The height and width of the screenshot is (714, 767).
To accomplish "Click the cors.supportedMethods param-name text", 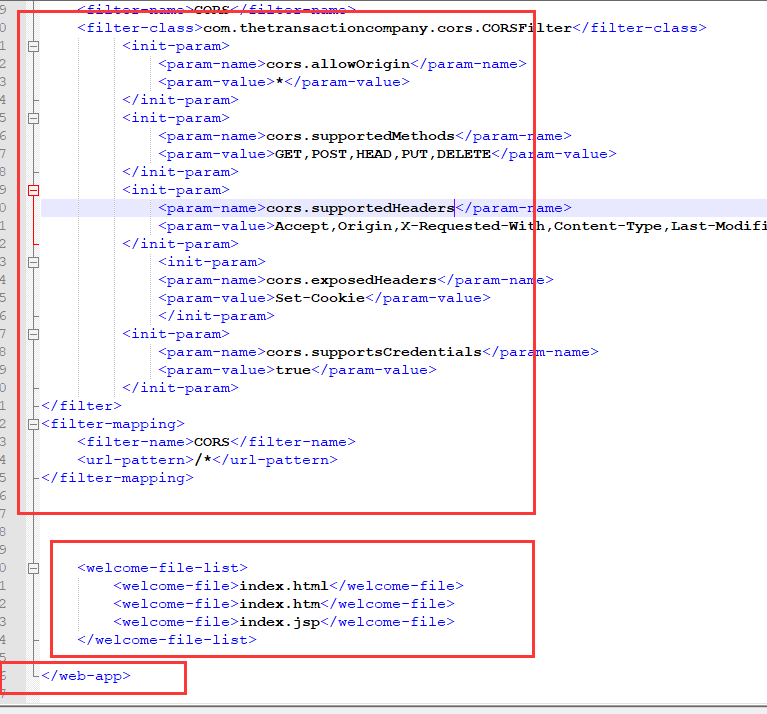I will tap(361, 136).
